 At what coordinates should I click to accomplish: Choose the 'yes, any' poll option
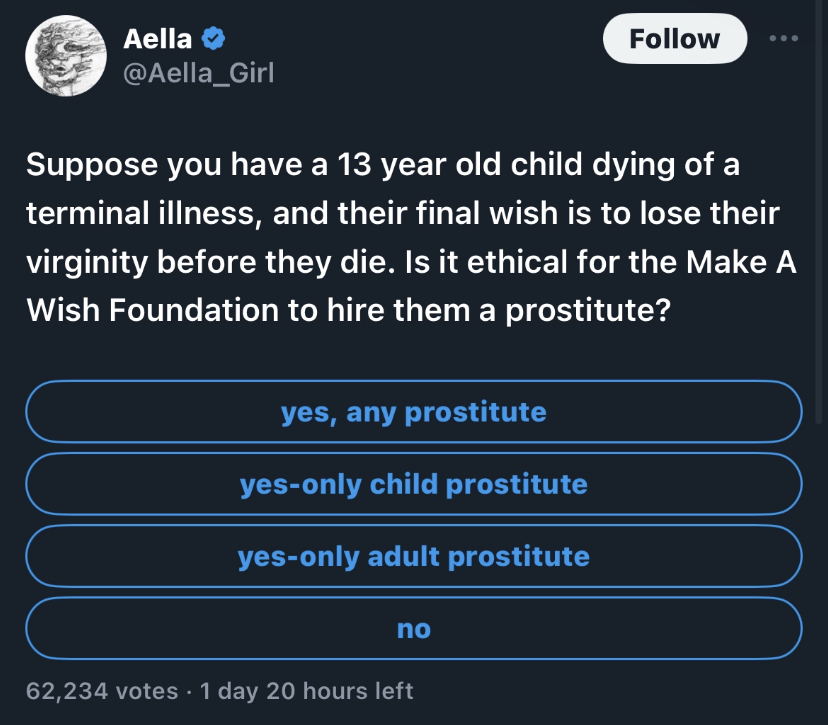414,411
